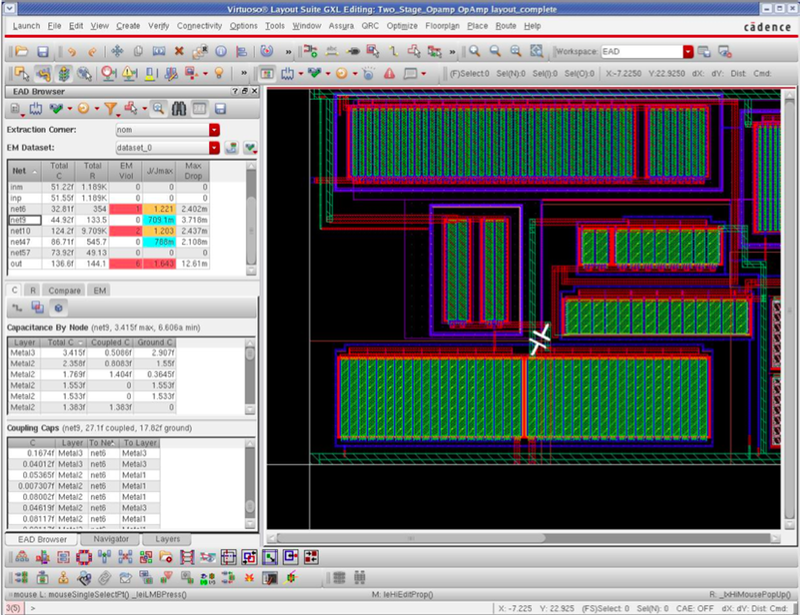This screenshot has width=800, height=615.
Task: Open the Verify menu
Action: coord(158,26)
